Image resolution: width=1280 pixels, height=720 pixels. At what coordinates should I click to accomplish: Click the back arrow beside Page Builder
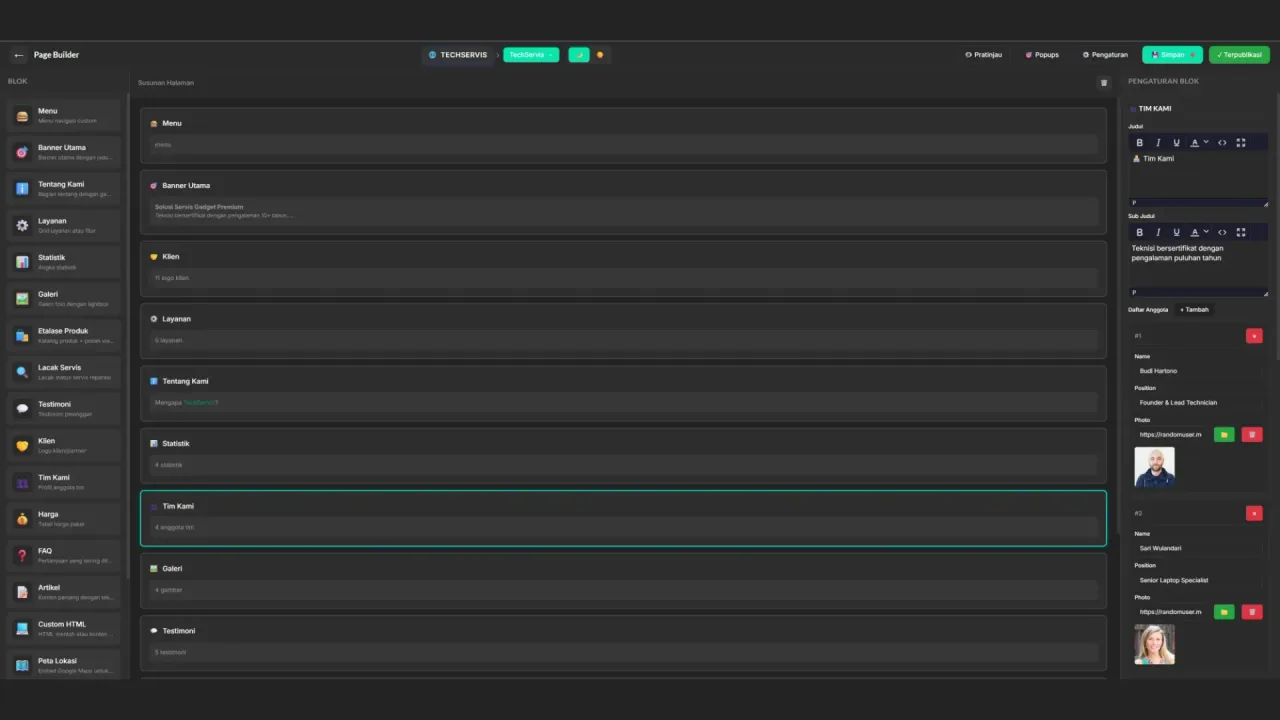coord(18,55)
